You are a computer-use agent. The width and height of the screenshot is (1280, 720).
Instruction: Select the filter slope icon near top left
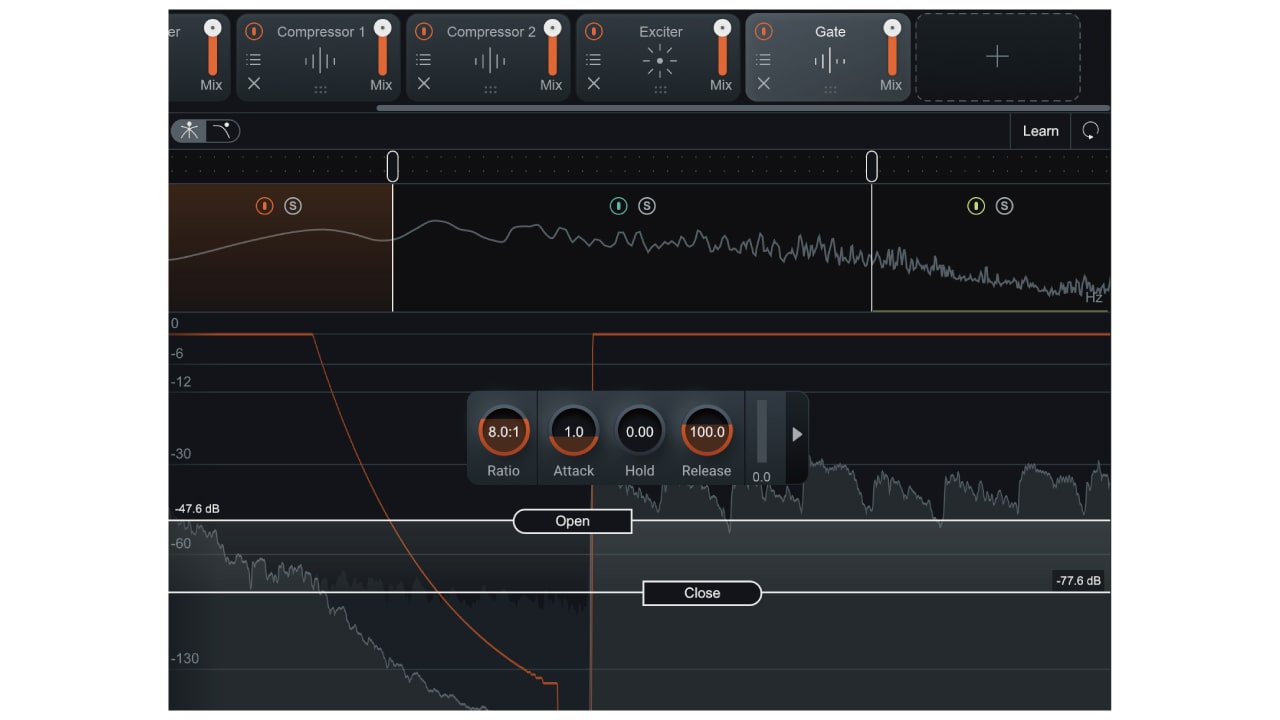pyautogui.click(x=222, y=130)
